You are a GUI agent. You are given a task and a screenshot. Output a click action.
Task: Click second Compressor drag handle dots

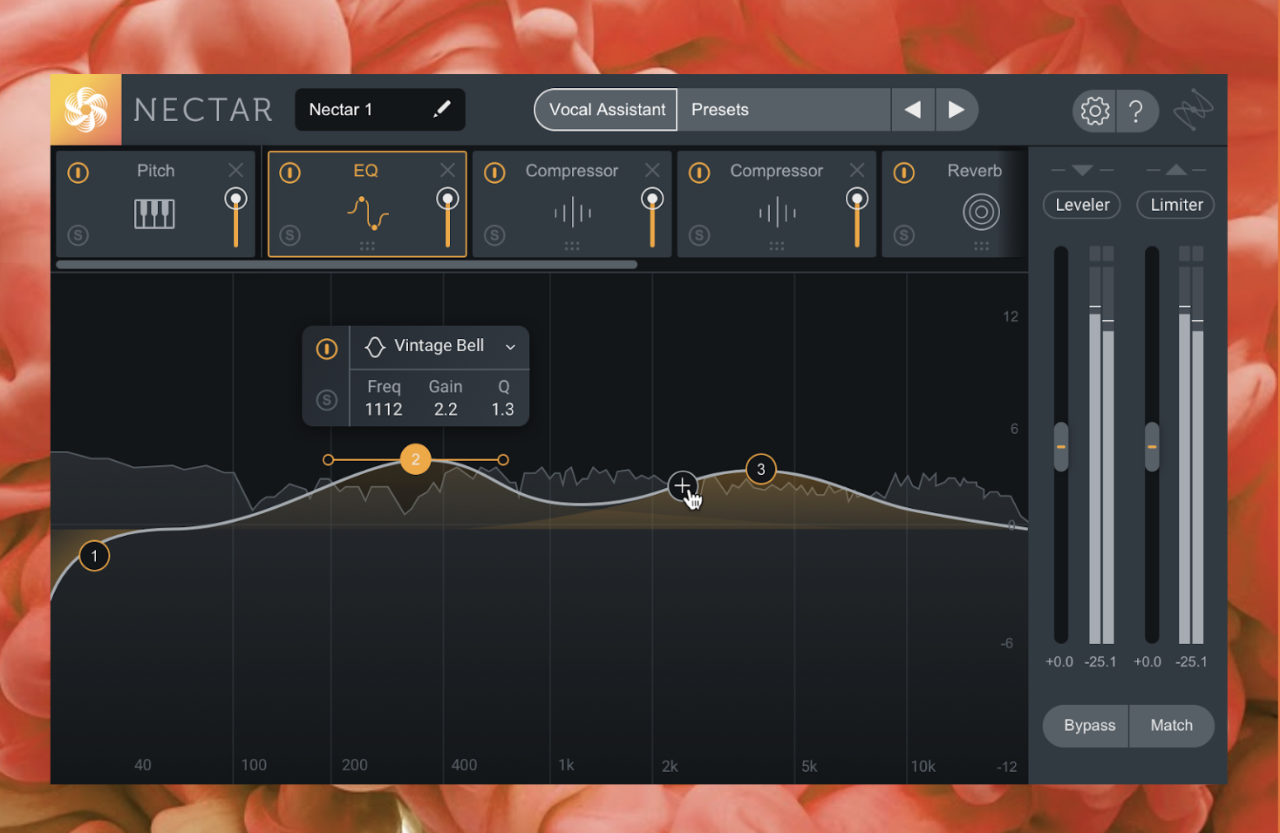776,245
